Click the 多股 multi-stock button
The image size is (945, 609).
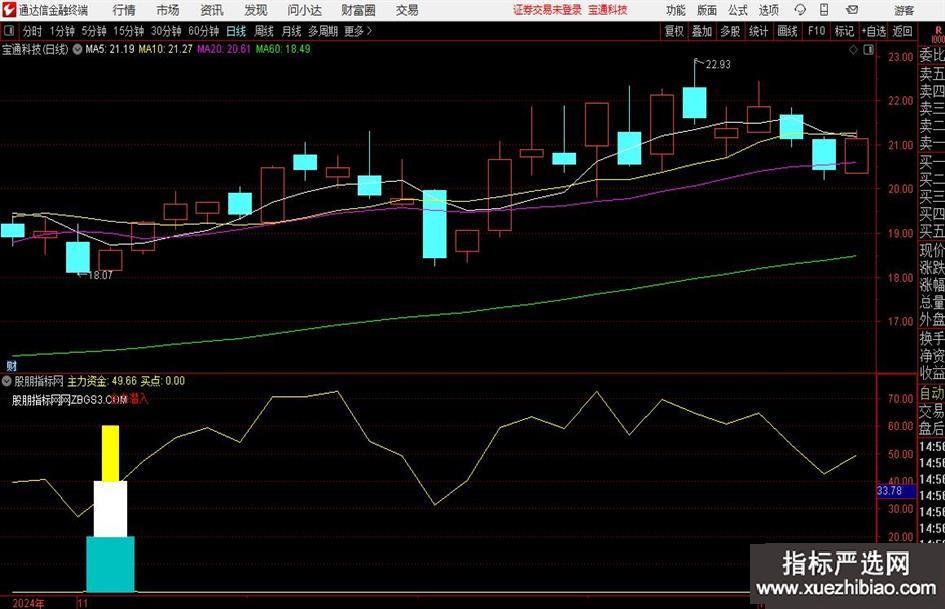pyautogui.click(x=730, y=31)
